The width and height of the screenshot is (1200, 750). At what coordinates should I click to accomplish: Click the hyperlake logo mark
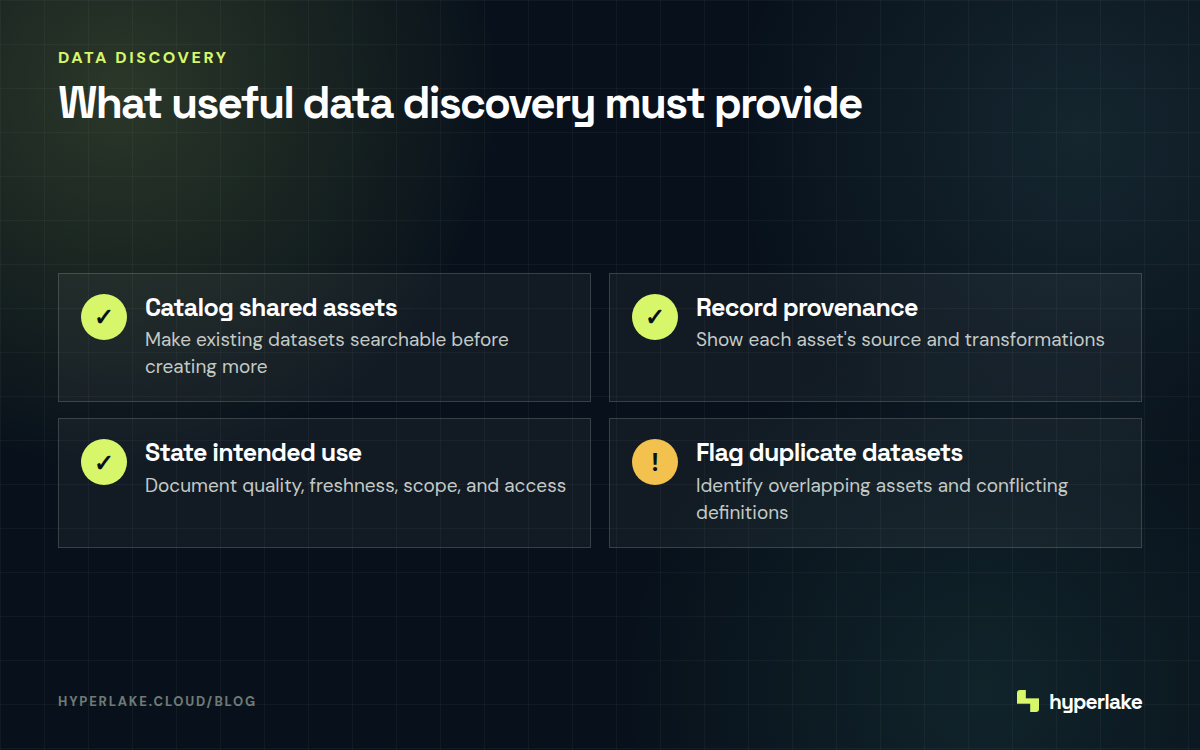point(1027,701)
